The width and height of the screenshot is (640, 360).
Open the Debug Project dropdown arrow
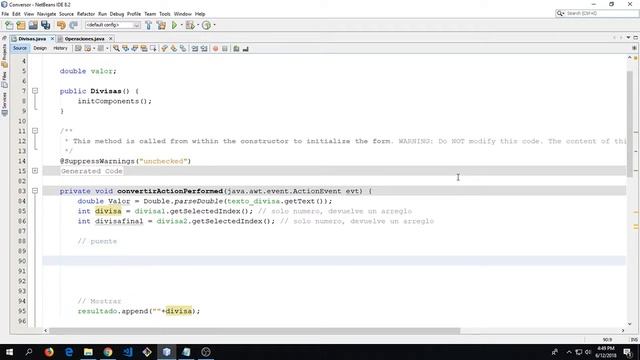click(x=198, y=25)
